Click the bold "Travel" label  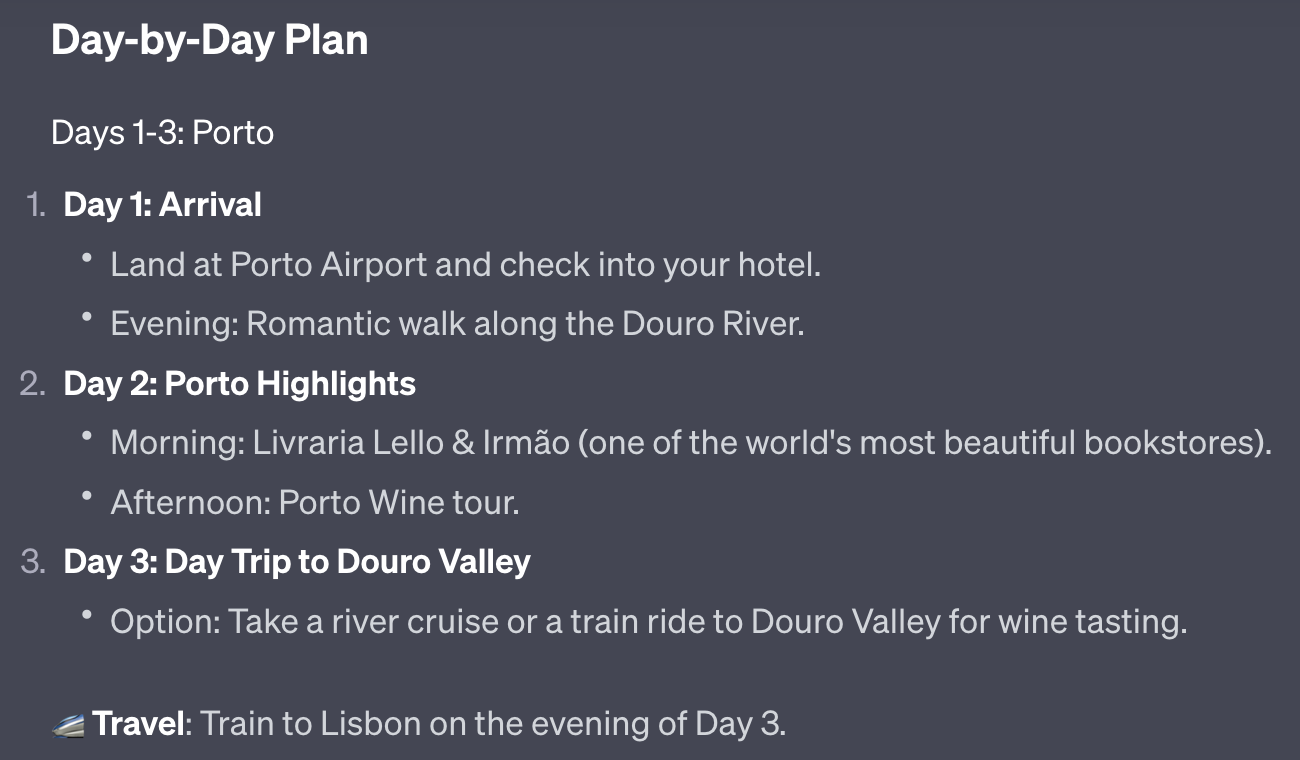click(140, 723)
